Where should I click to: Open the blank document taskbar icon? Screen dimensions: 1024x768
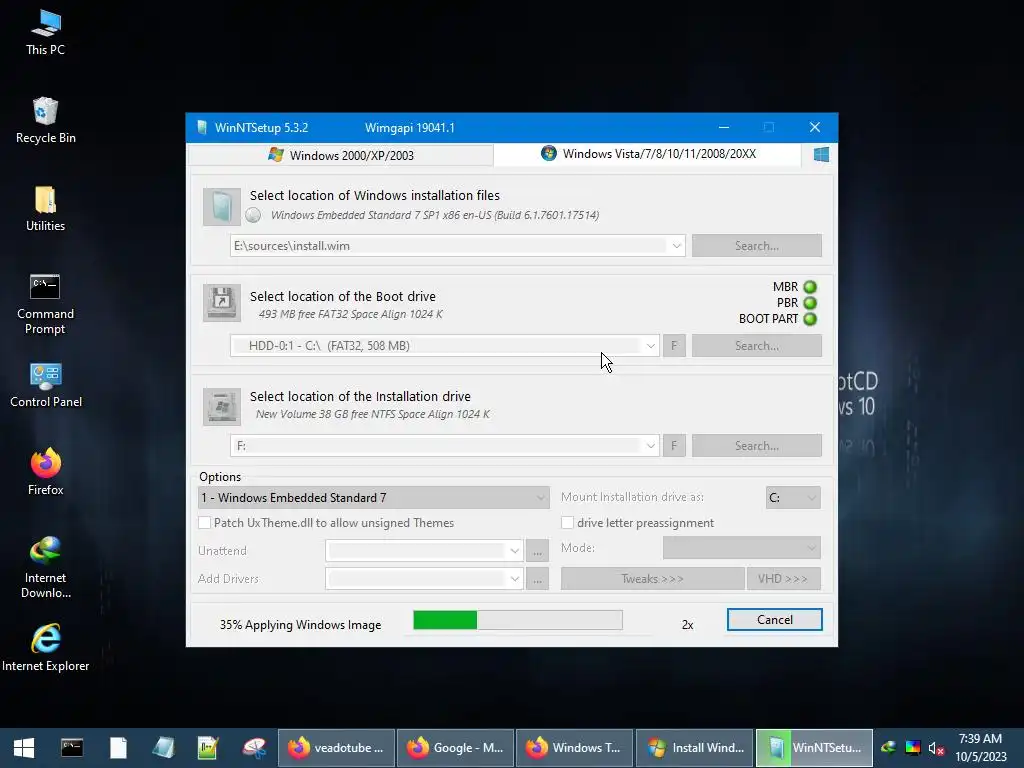[x=118, y=748]
